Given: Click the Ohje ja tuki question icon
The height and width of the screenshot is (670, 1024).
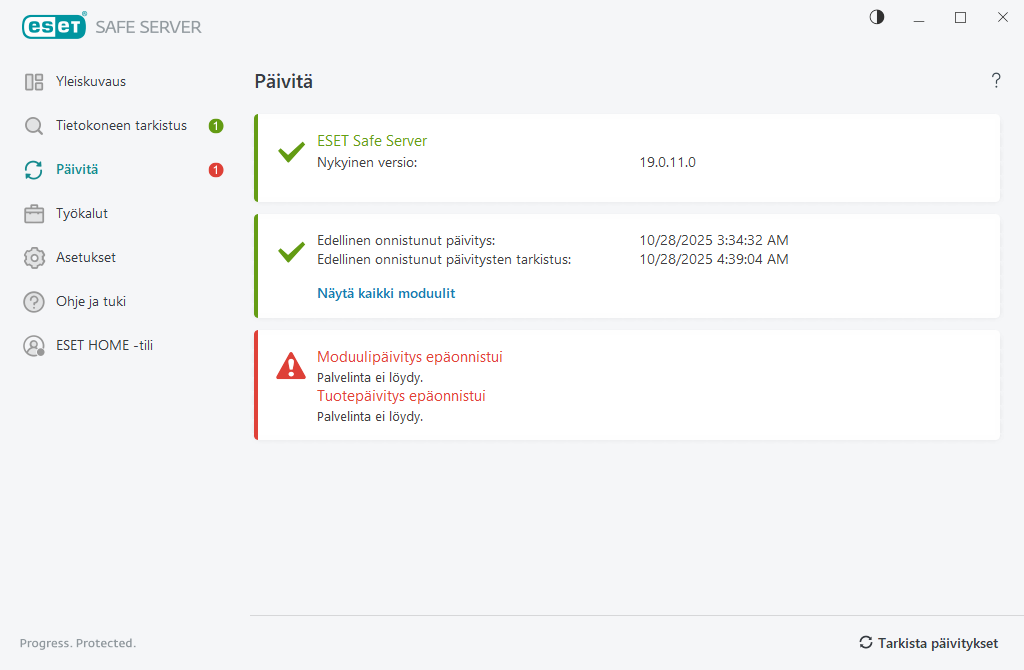Looking at the screenshot, I should point(34,302).
